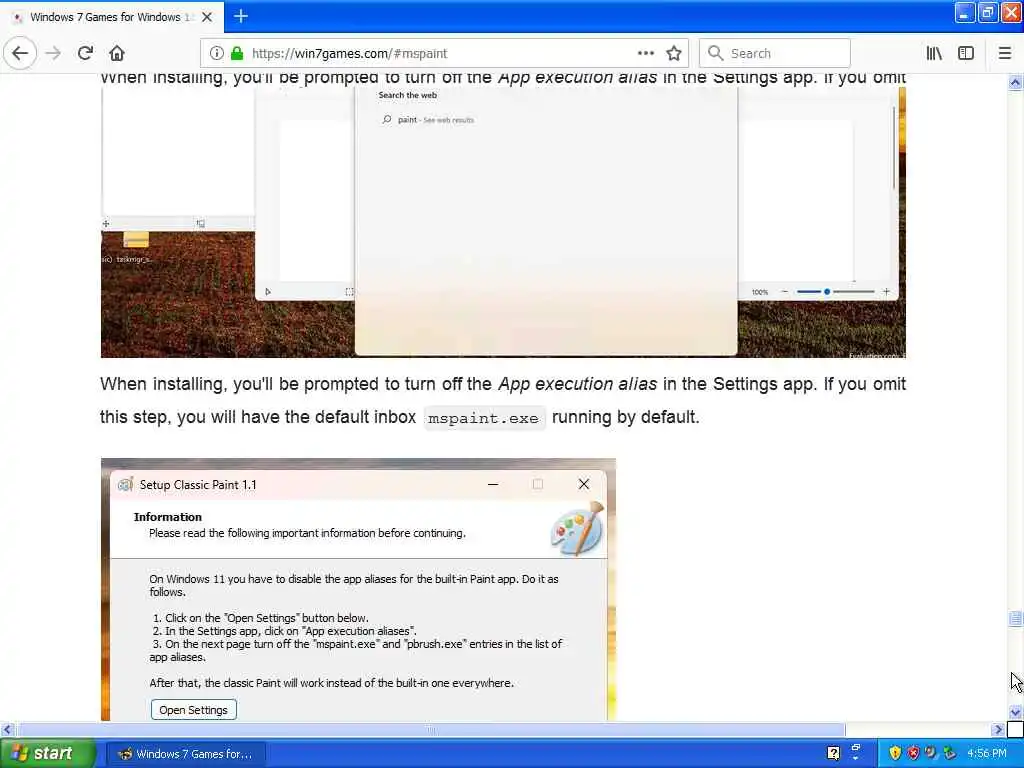Click the 'paint - See web results' row
Screen dimensions: 1024x768
coord(428,120)
